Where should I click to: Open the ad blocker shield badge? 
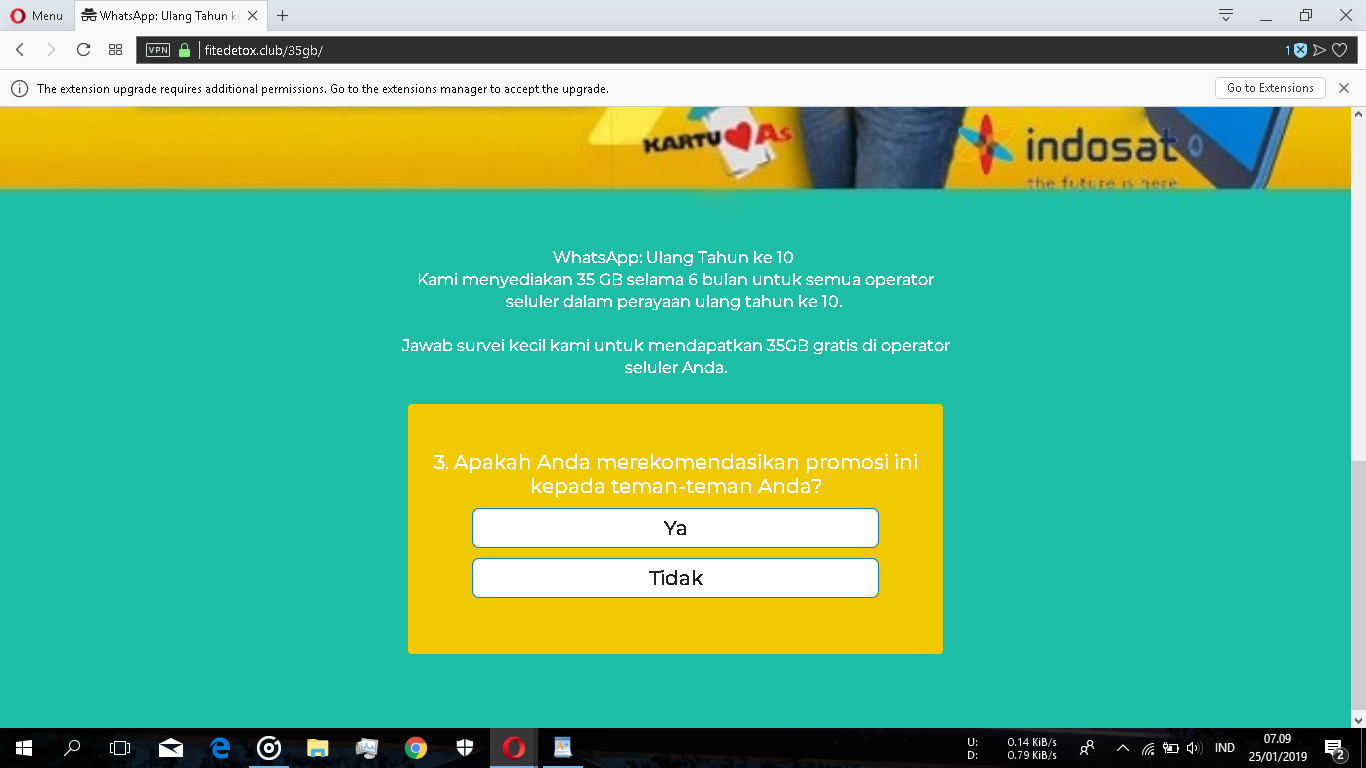(x=1299, y=50)
